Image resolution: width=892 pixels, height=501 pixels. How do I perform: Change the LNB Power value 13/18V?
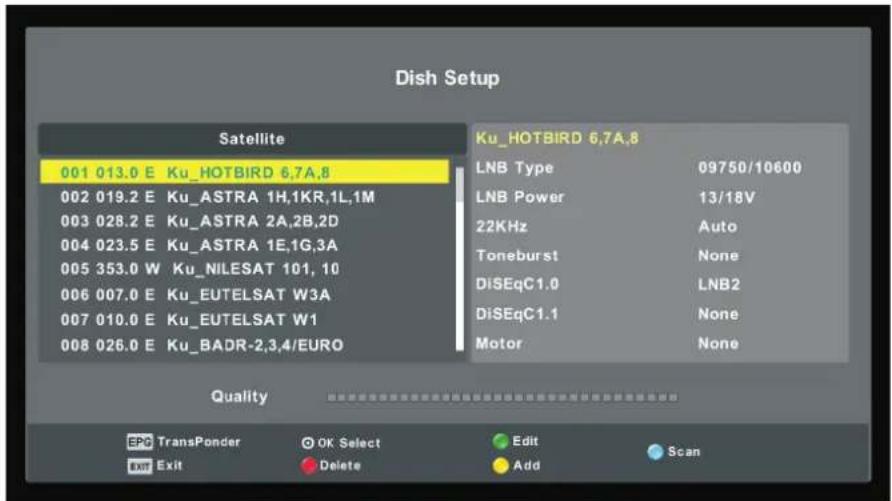(726, 197)
